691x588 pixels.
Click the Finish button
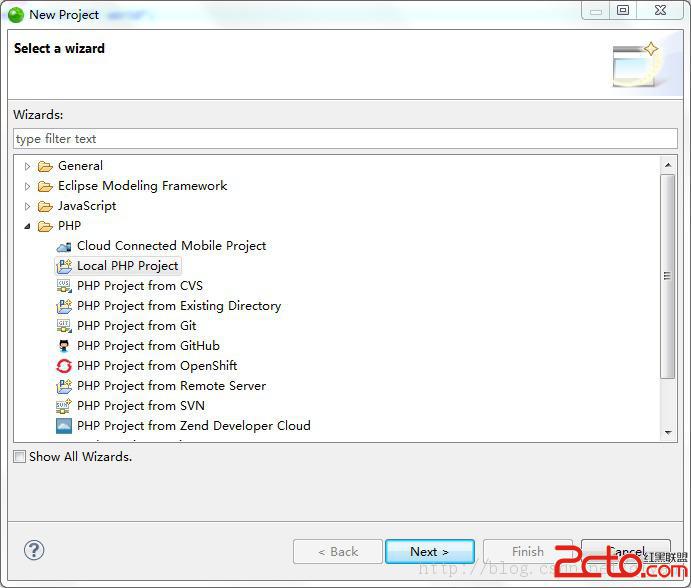pyautogui.click(x=528, y=551)
